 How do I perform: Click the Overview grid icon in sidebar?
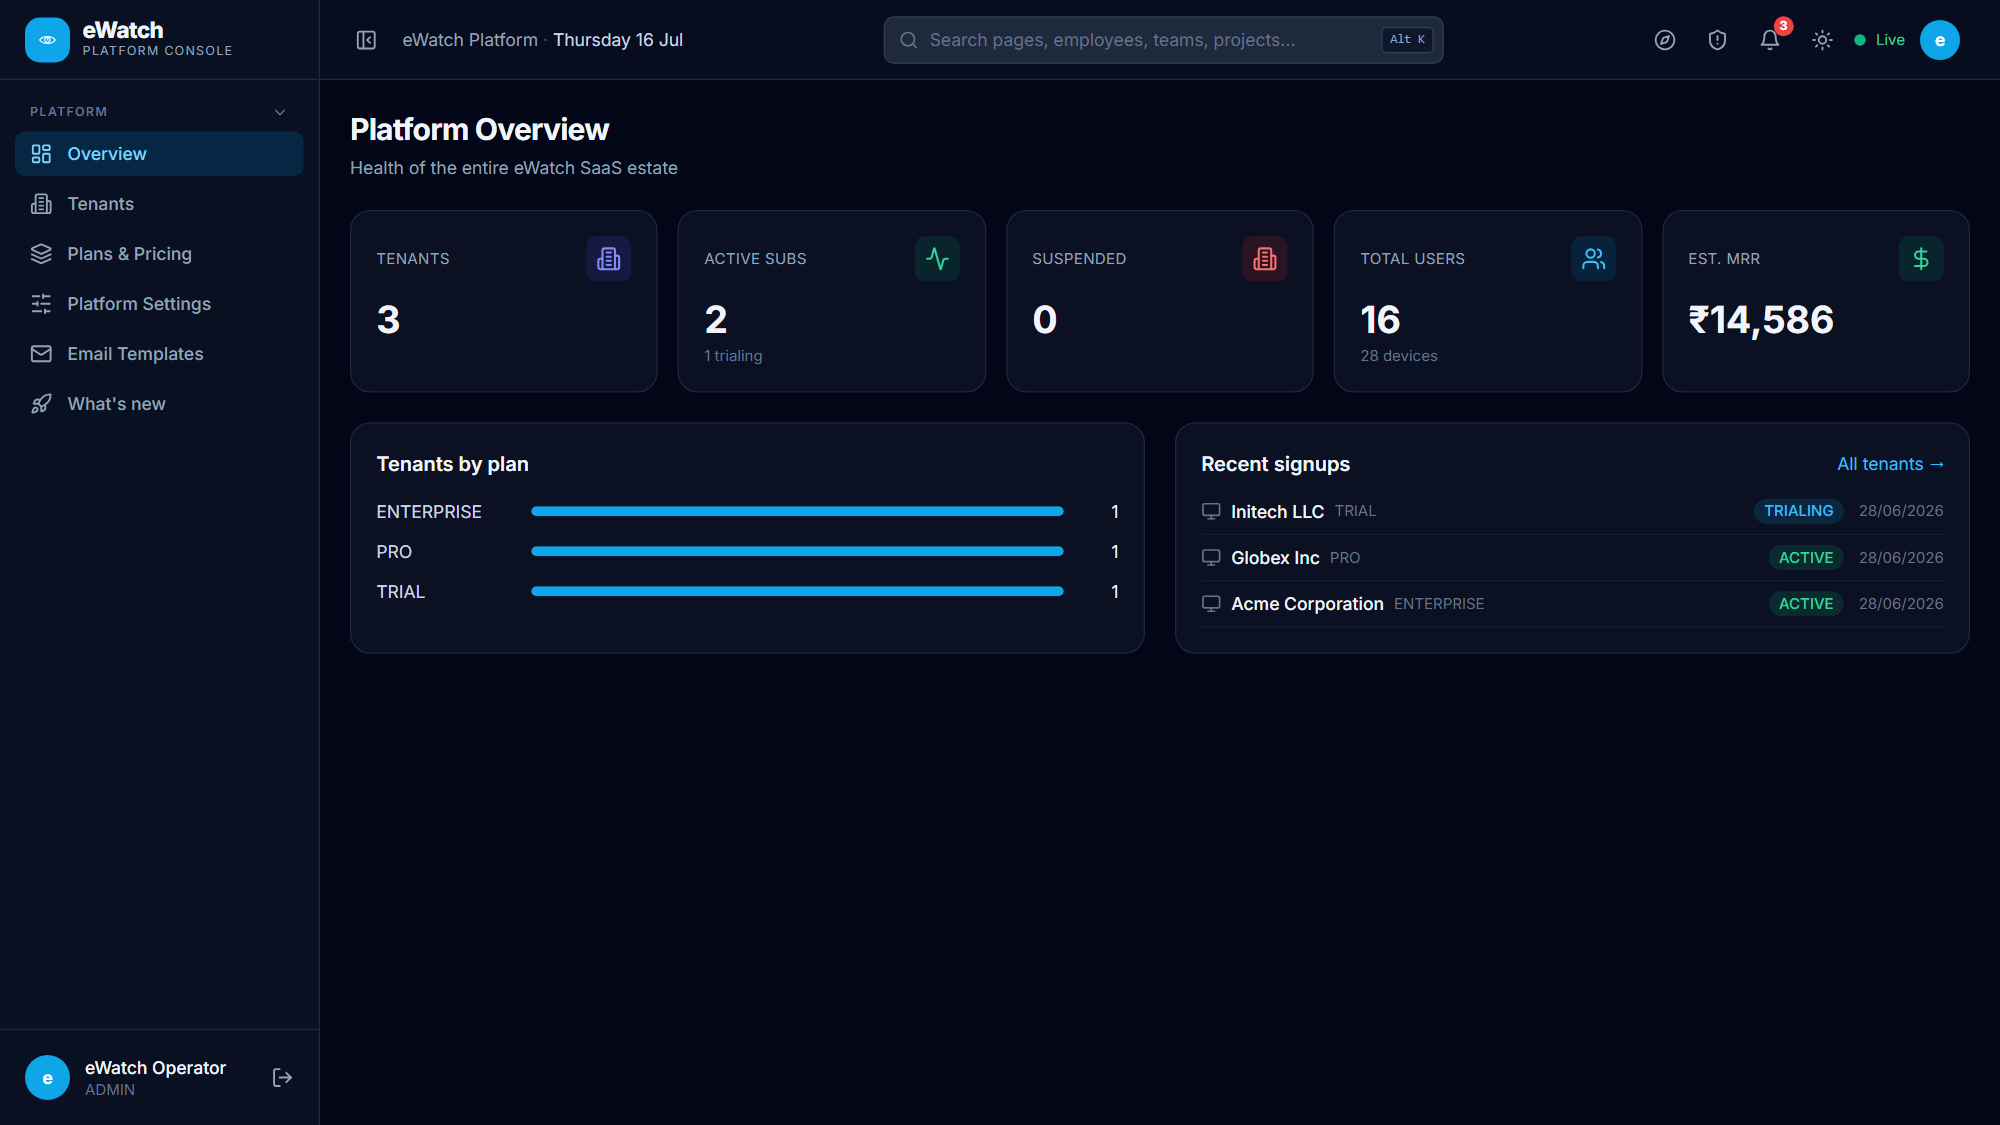point(41,154)
